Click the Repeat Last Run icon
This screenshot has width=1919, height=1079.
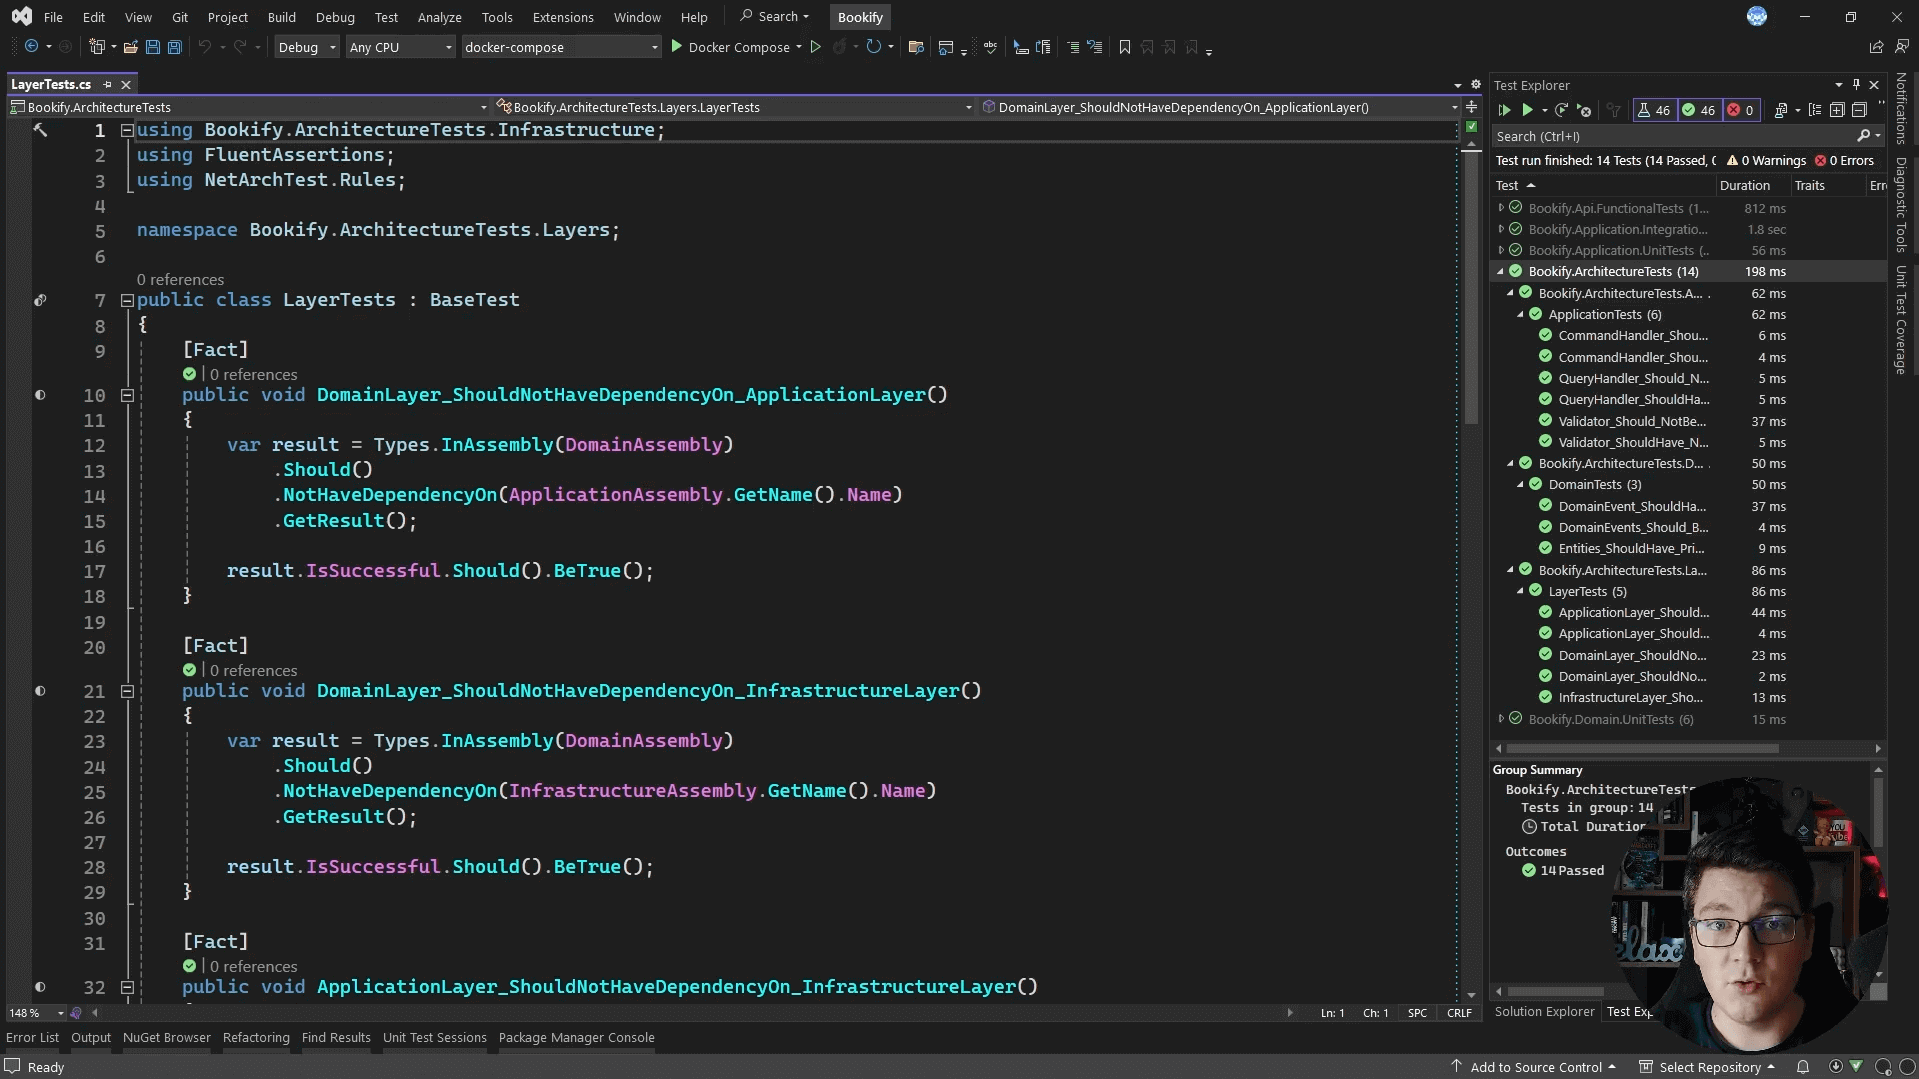[1561, 110]
